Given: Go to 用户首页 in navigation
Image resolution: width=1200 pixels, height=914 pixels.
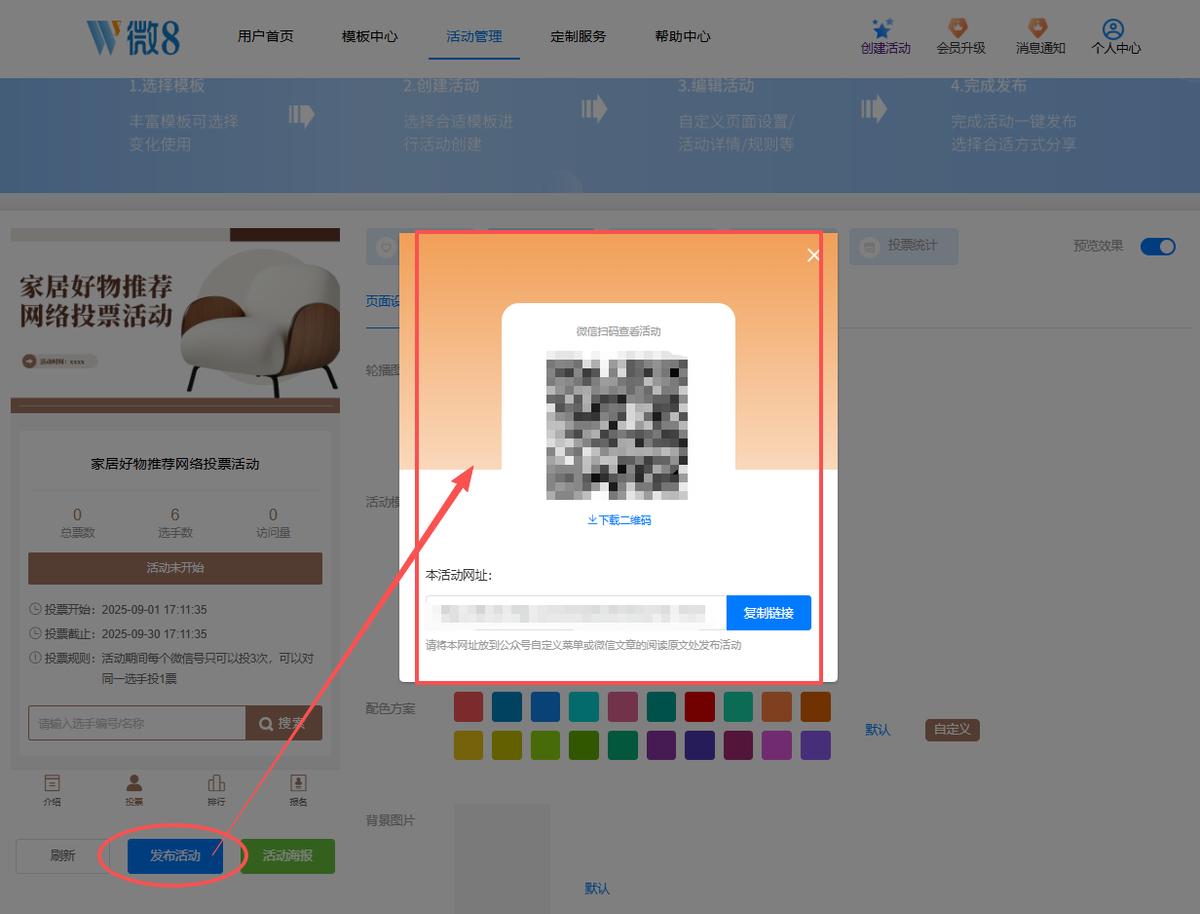Looking at the screenshot, I should tap(266, 36).
